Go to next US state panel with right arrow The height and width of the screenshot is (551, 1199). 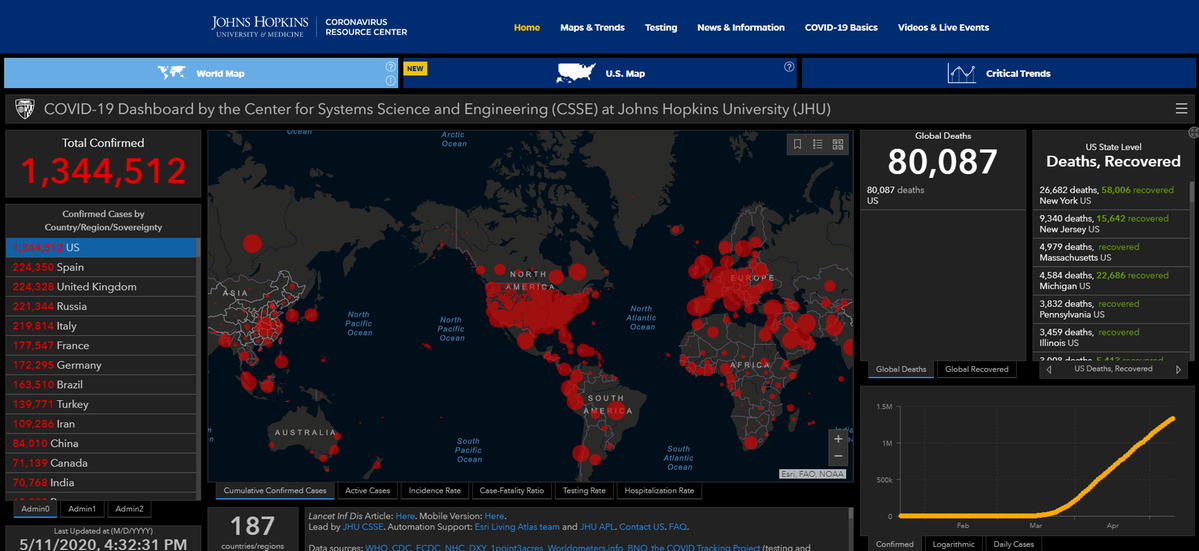tap(1178, 370)
